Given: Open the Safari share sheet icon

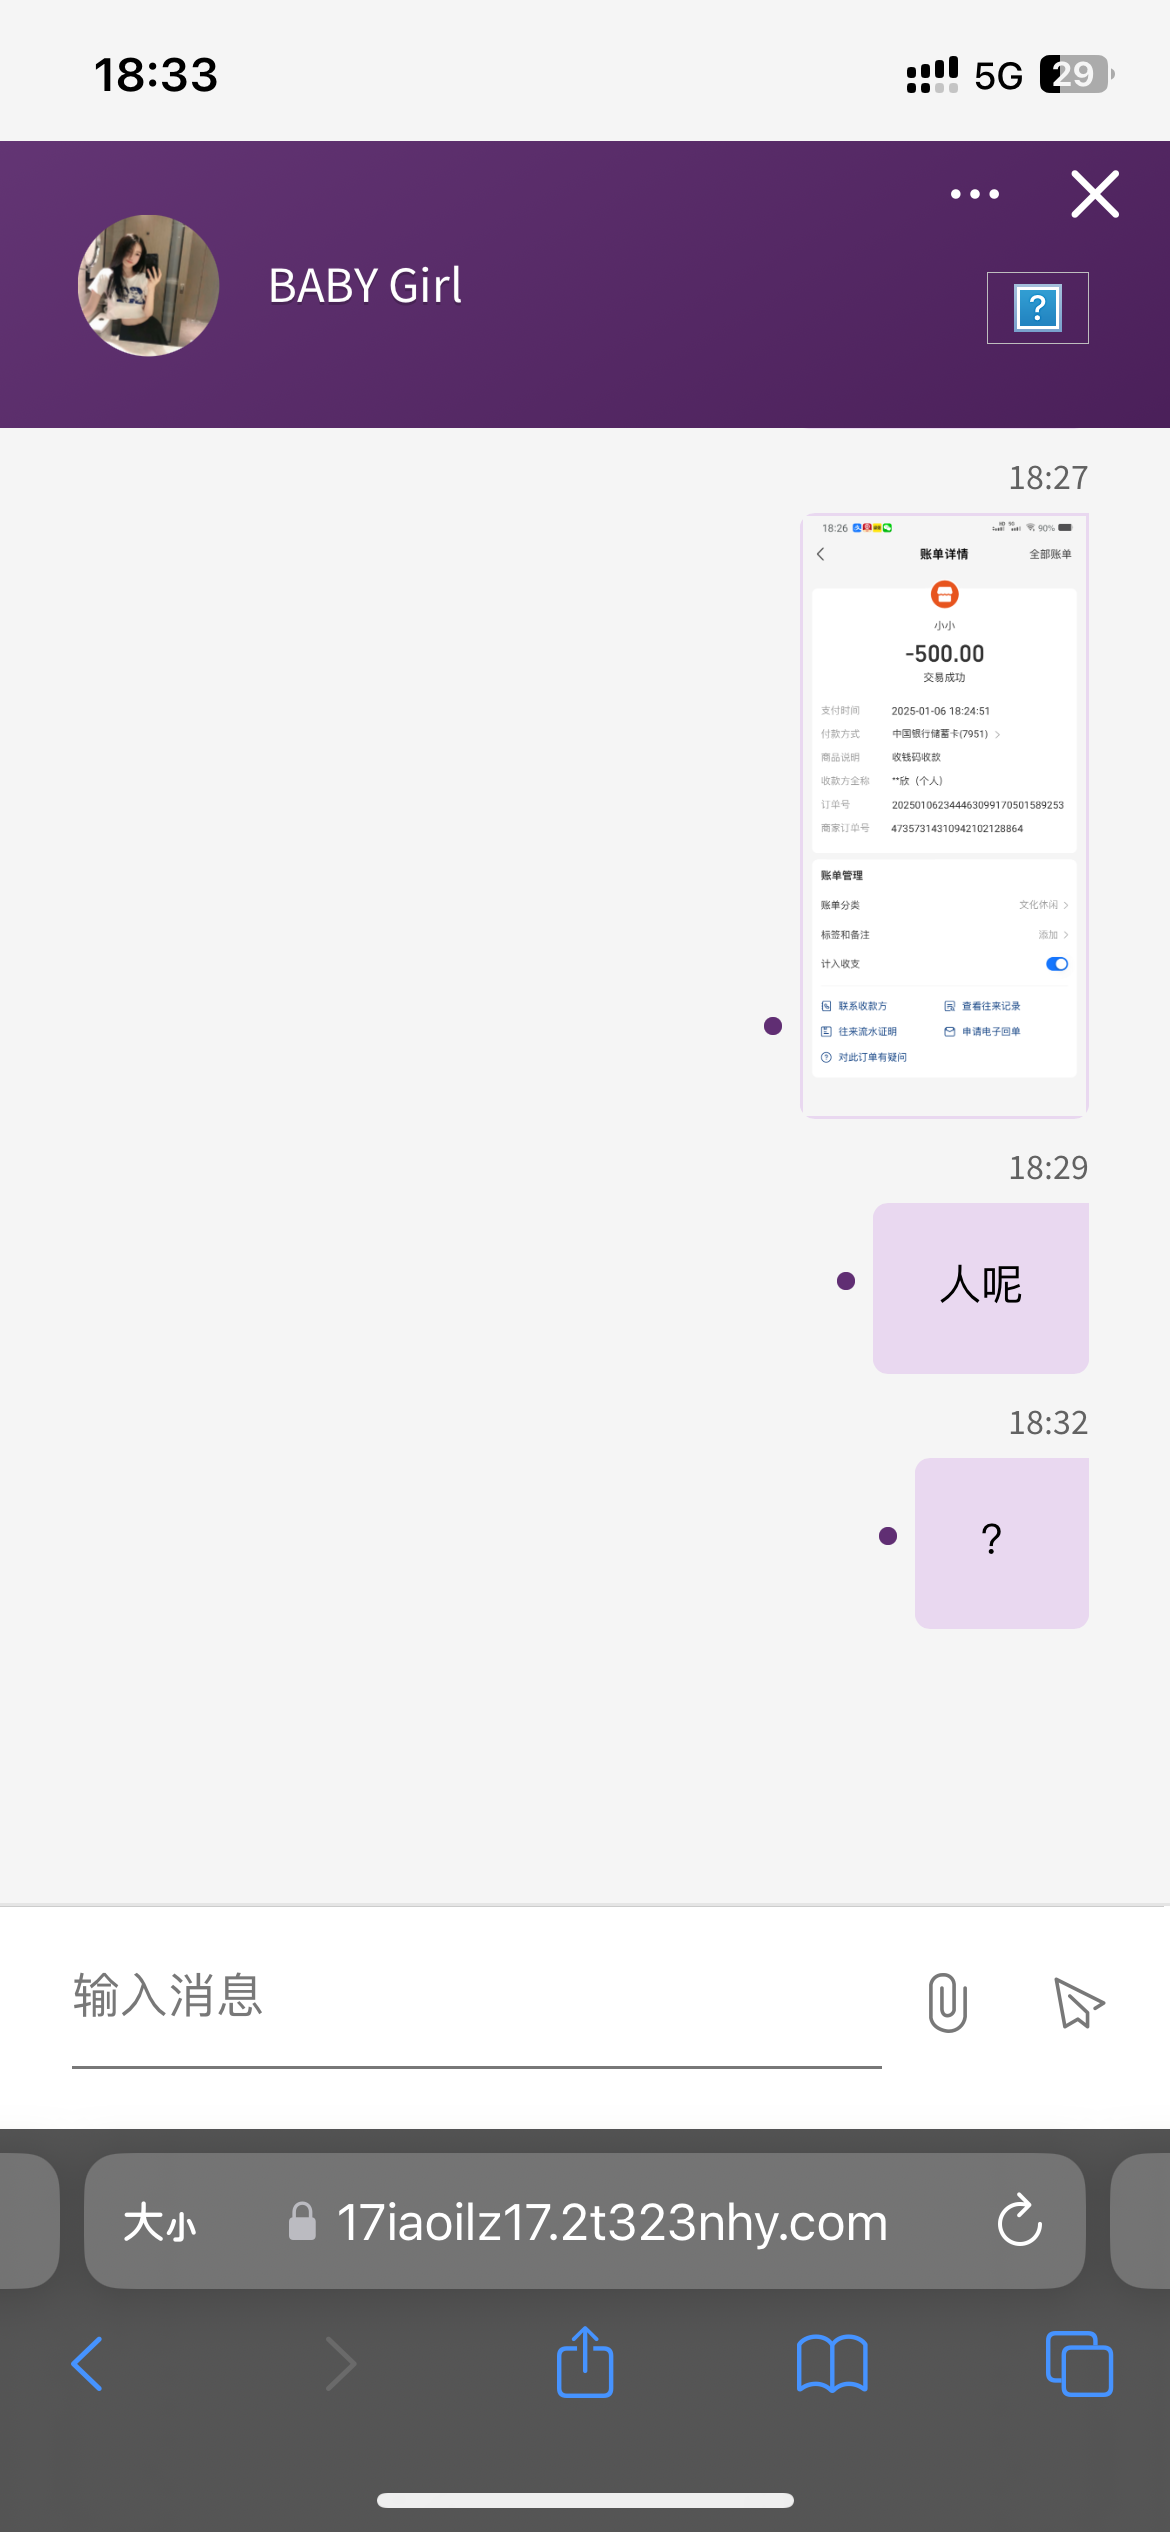Looking at the screenshot, I should point(585,2362).
